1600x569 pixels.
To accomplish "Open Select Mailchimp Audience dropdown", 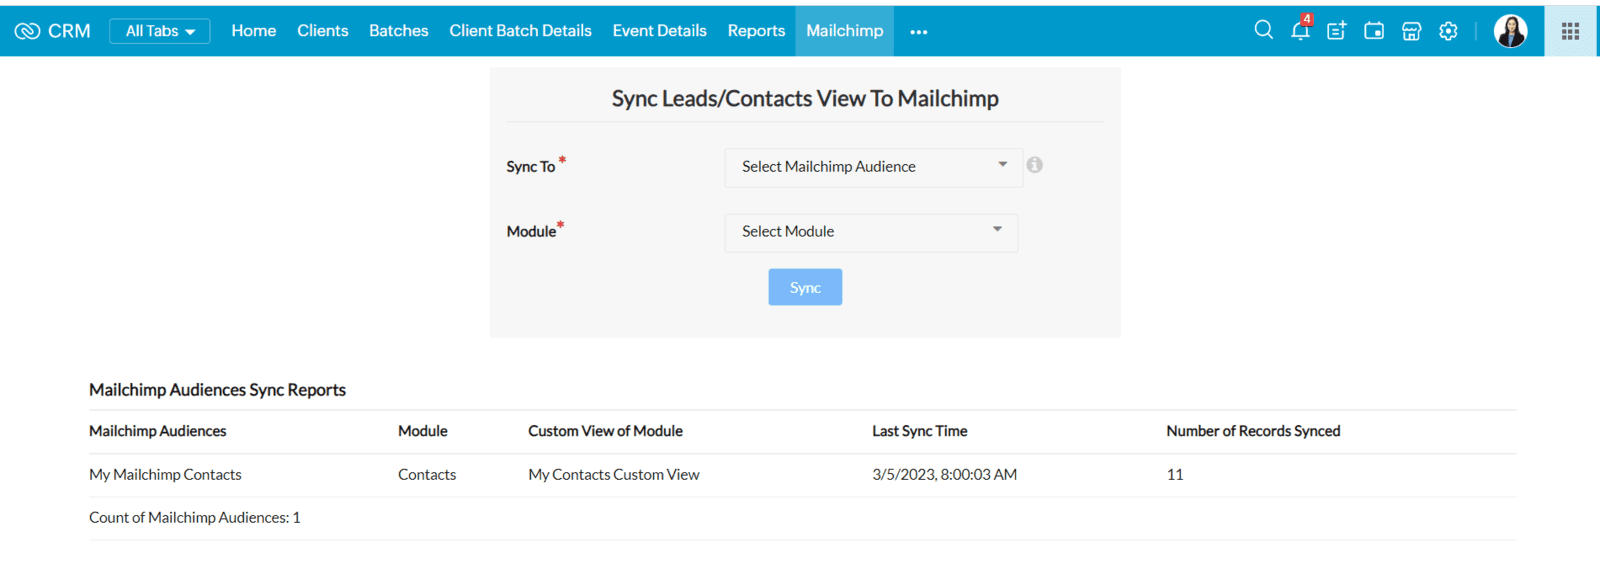I will 873,167.
